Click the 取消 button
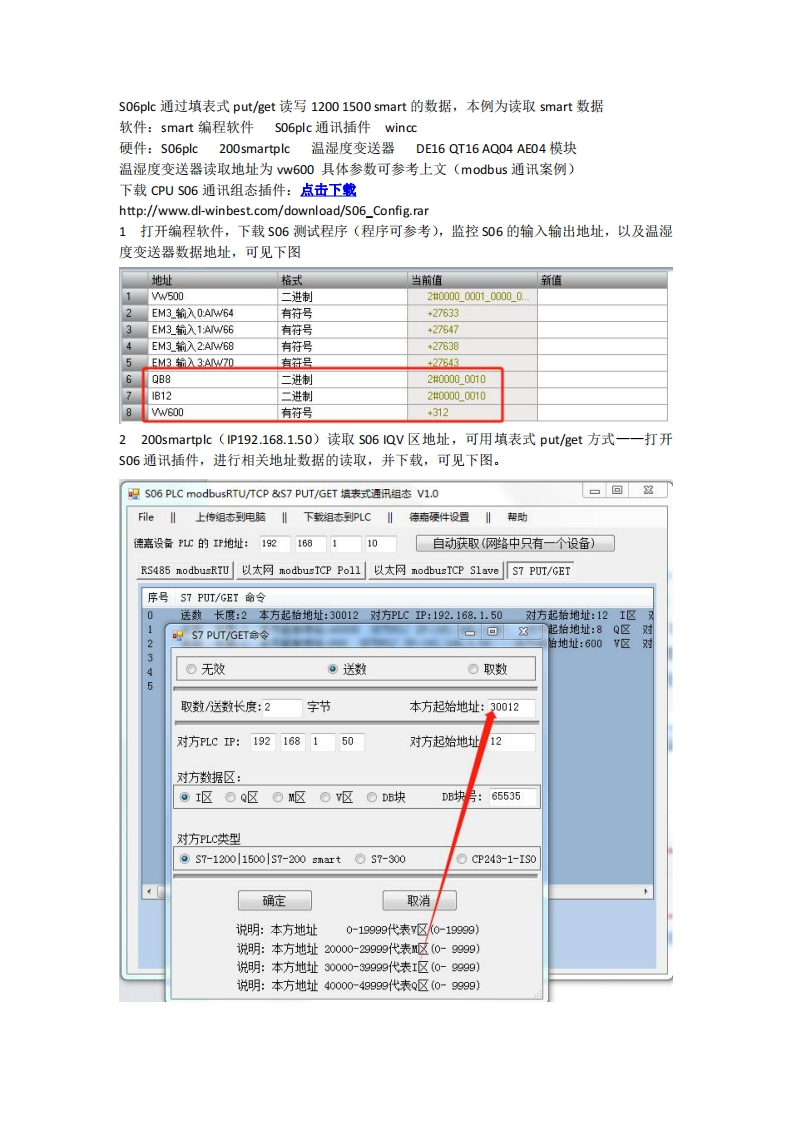This screenshot has width=793, height=1122. (x=419, y=900)
